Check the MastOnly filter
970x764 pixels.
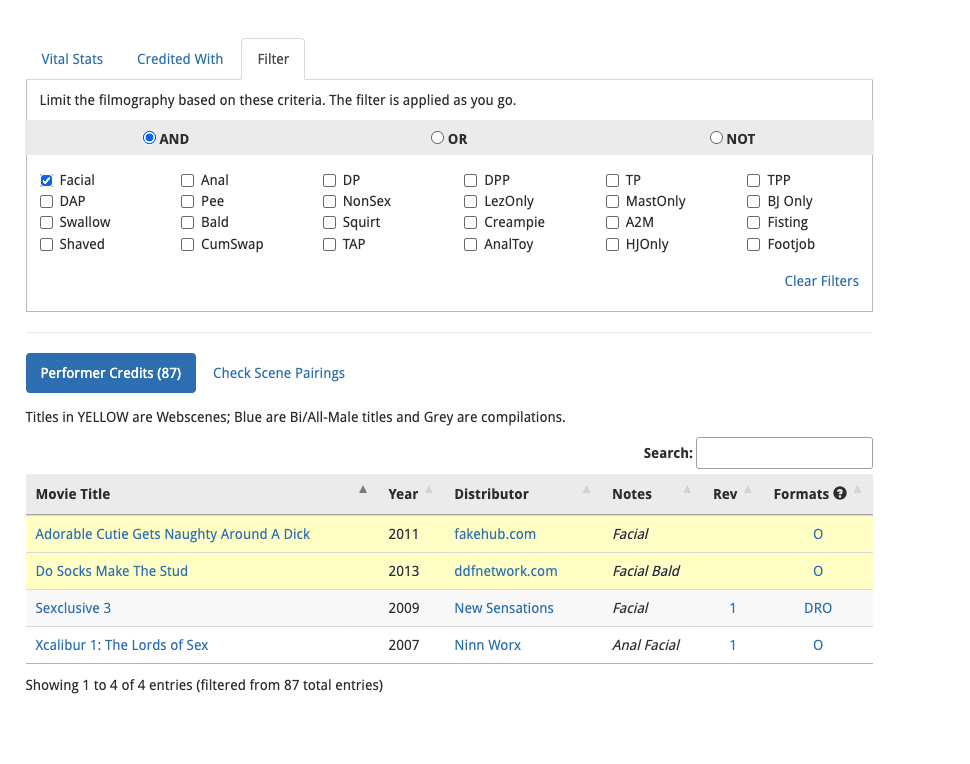click(x=612, y=202)
